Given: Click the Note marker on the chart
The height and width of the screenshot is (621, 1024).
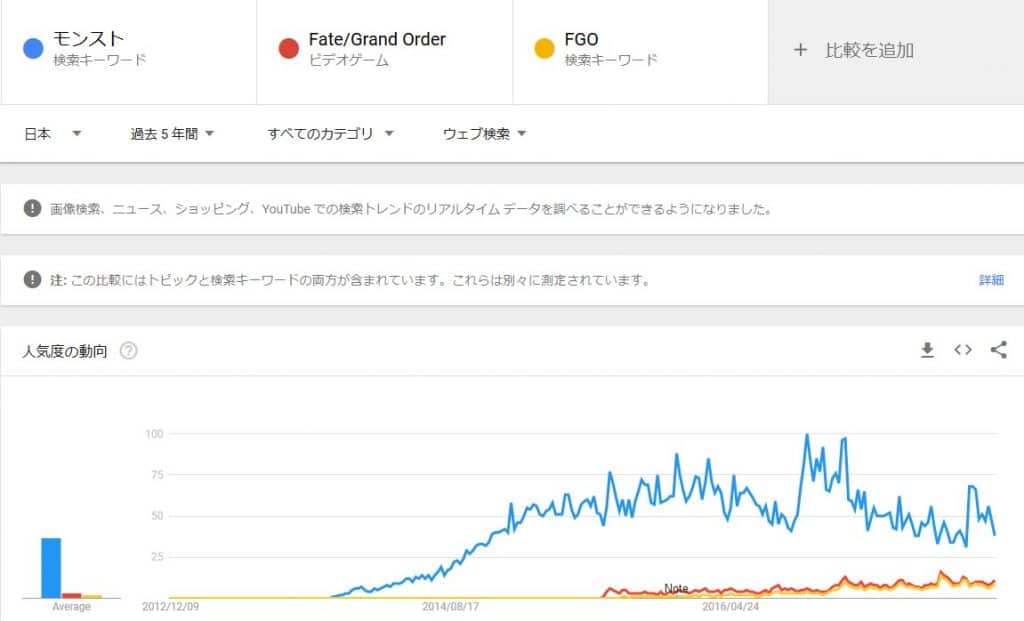Looking at the screenshot, I should point(676,588).
